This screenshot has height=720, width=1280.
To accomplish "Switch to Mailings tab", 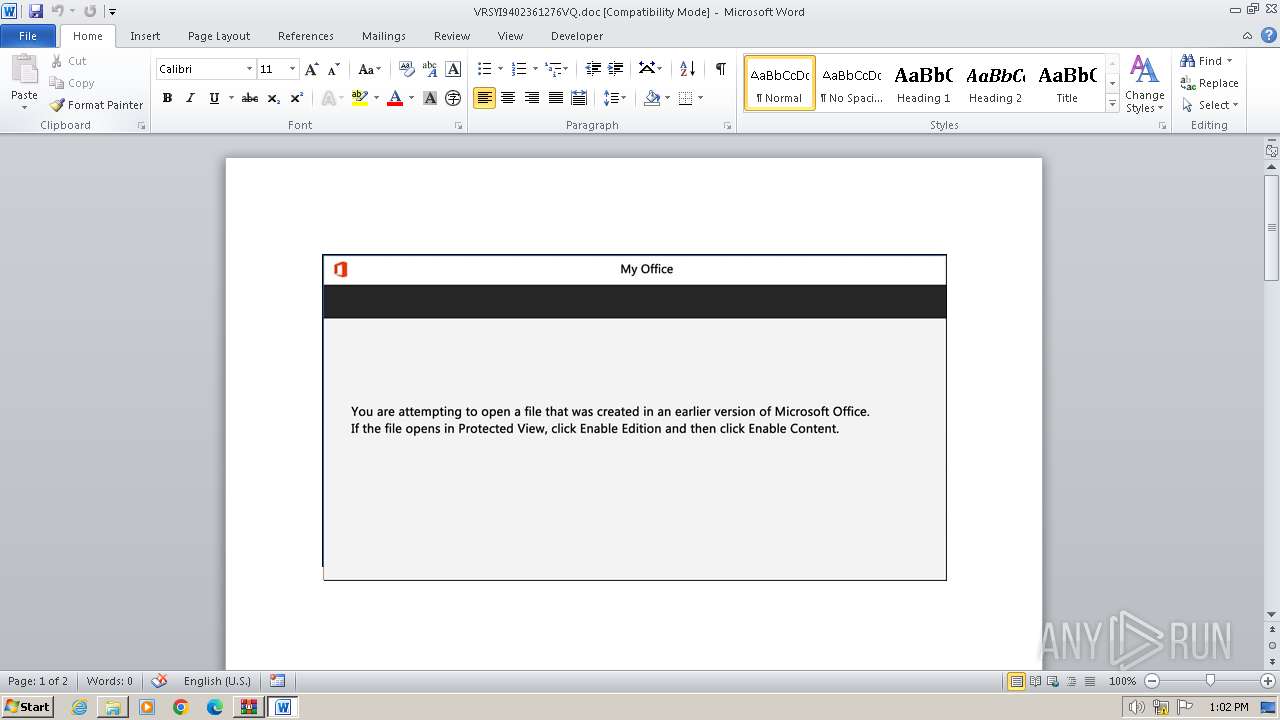I will pyautogui.click(x=384, y=36).
